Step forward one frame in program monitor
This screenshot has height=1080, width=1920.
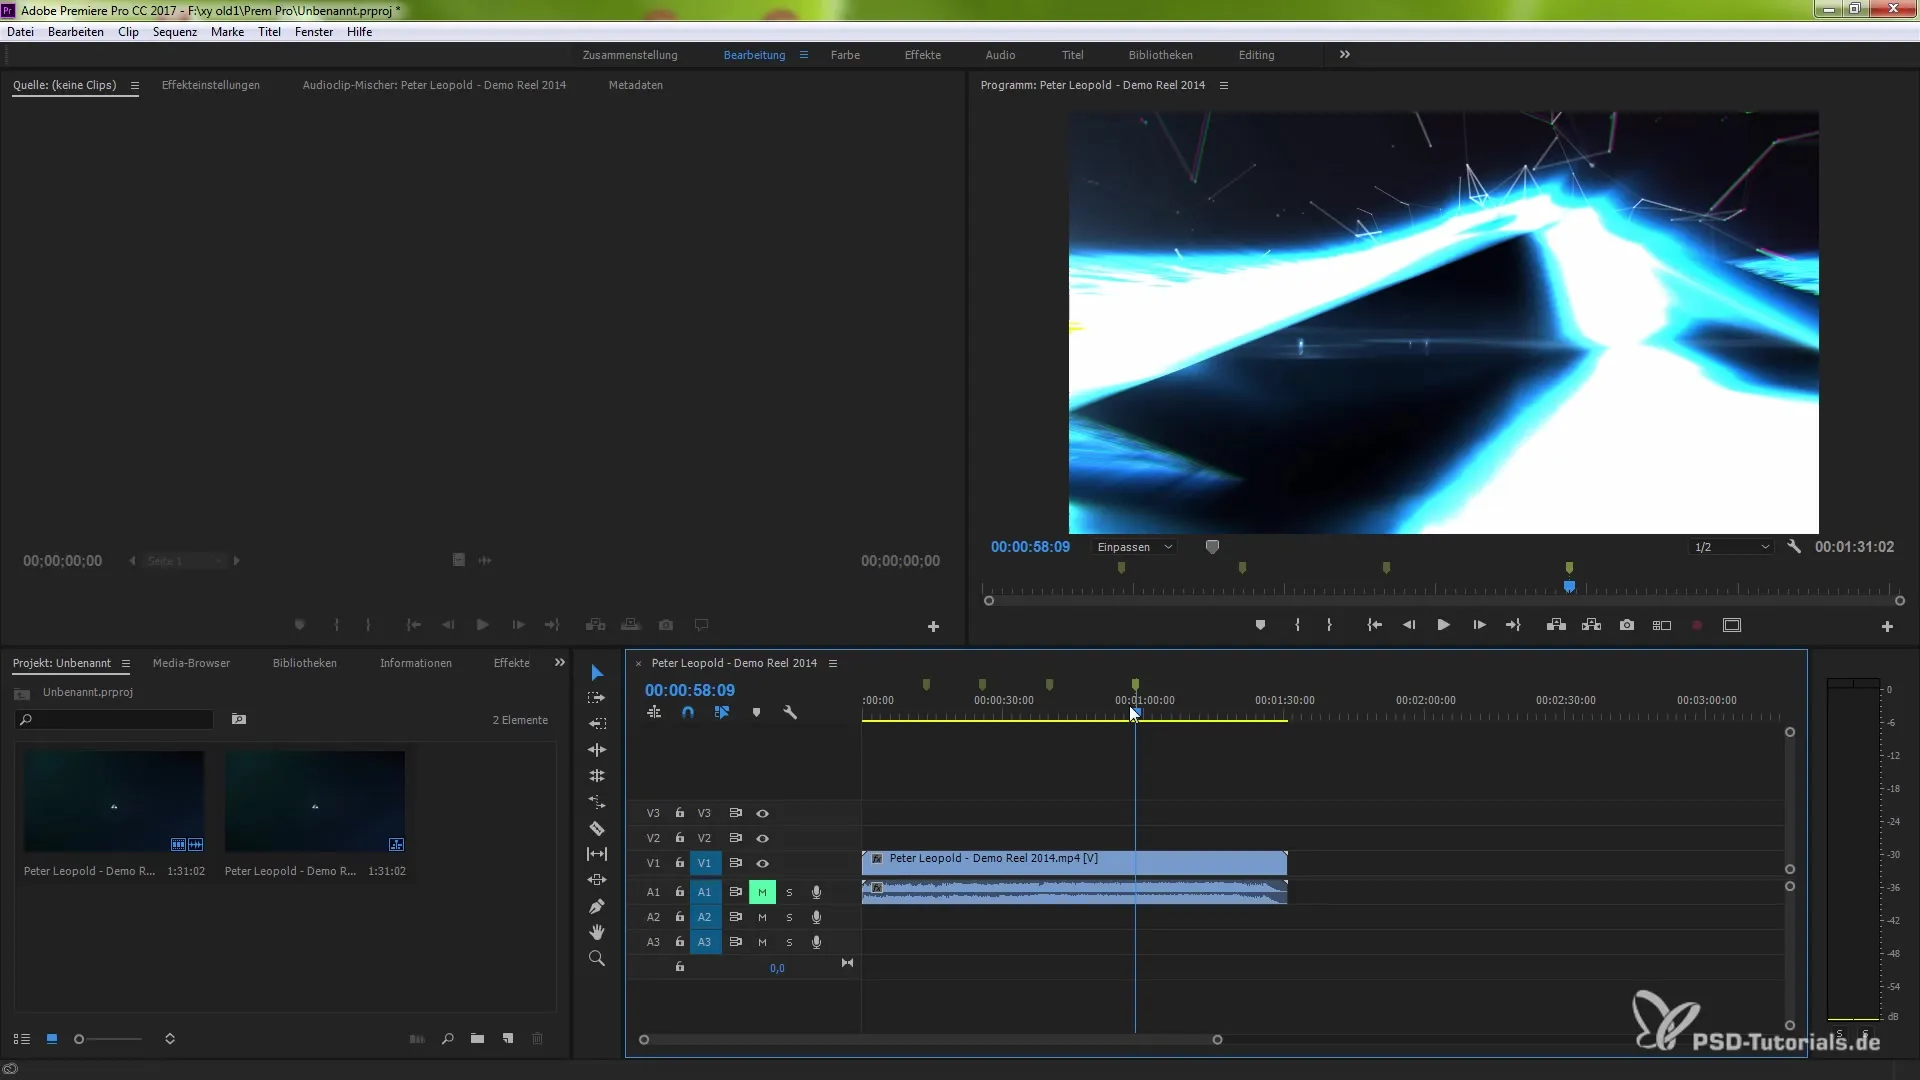coord(1479,625)
